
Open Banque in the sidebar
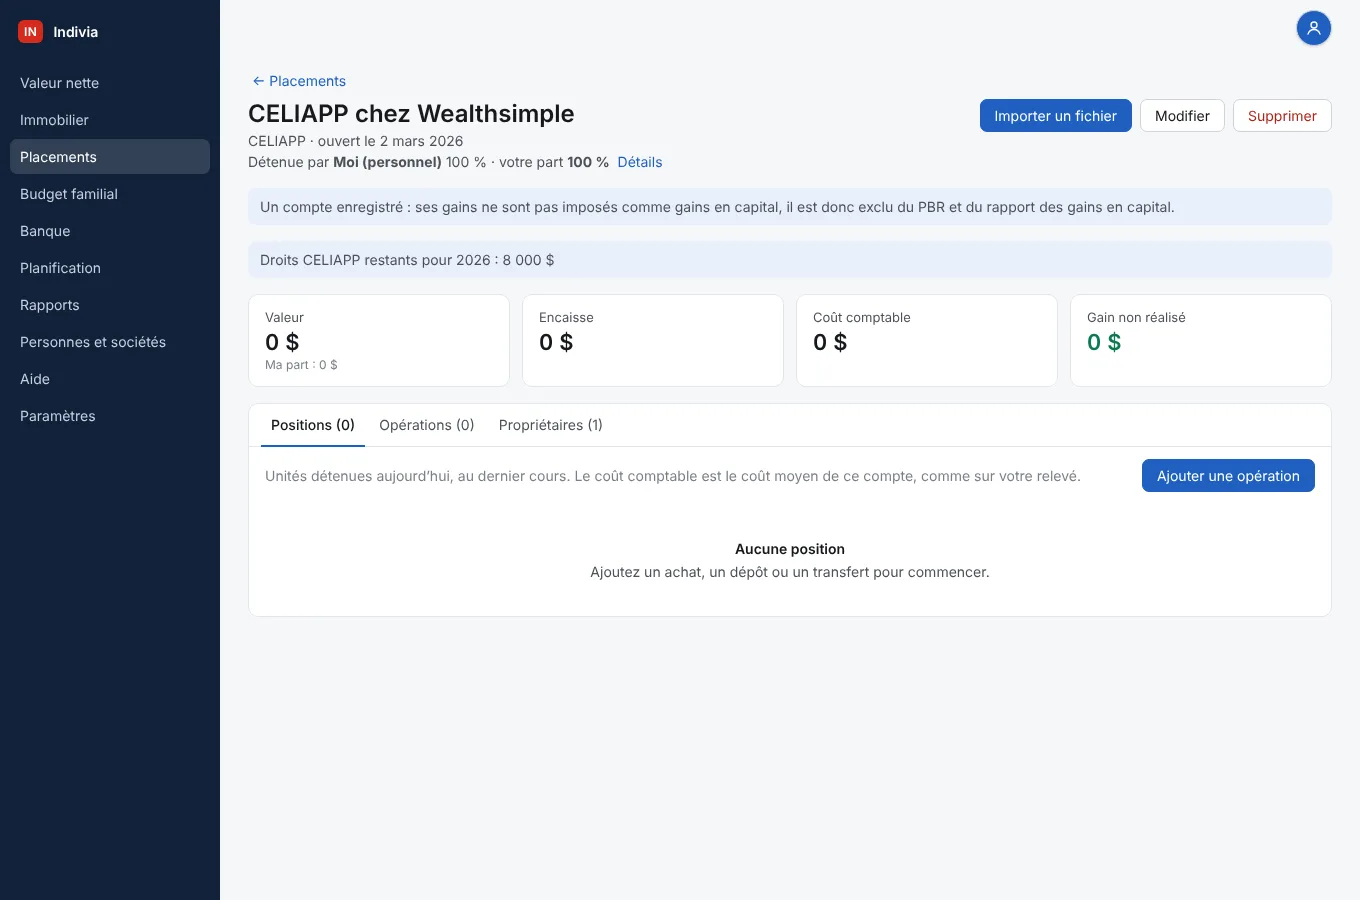click(110, 231)
